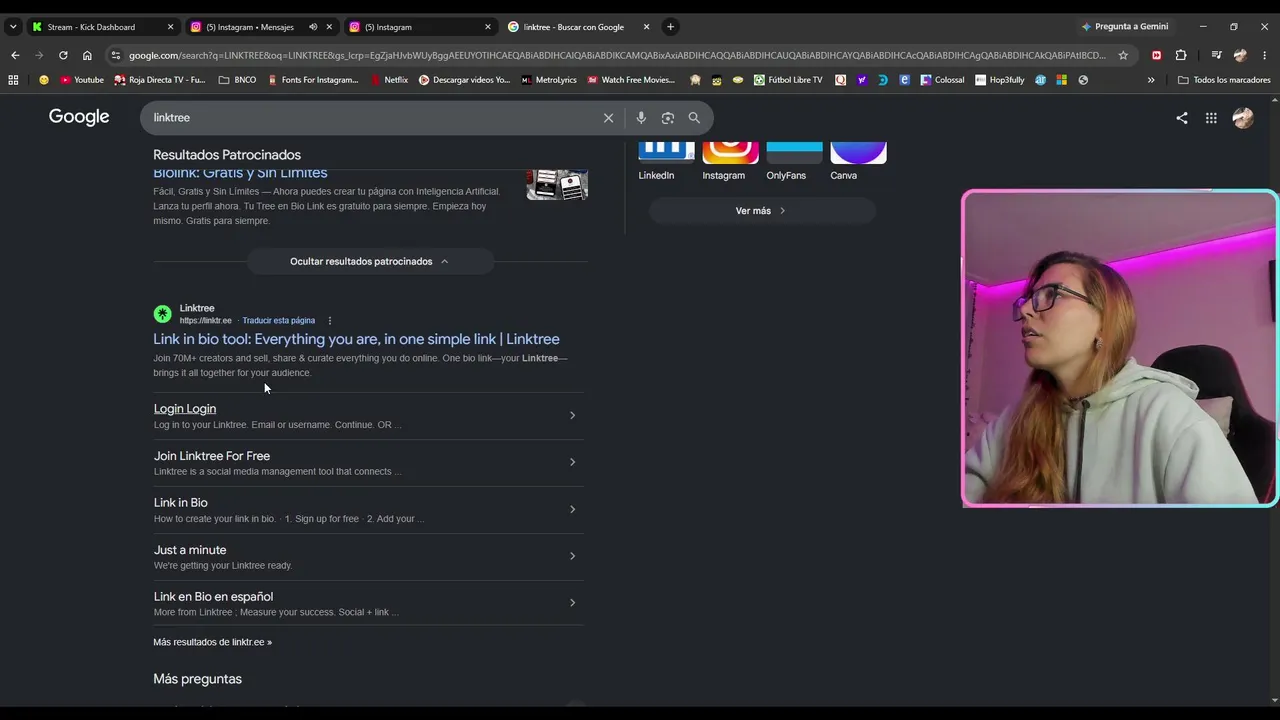
Task: Click the share icon on results page
Action: tap(1182, 118)
